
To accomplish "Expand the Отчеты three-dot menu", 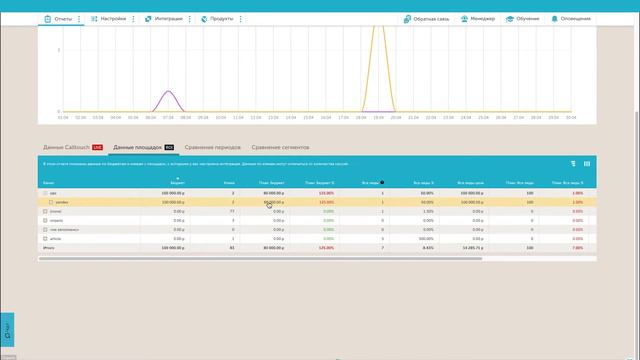I will (79, 19).
